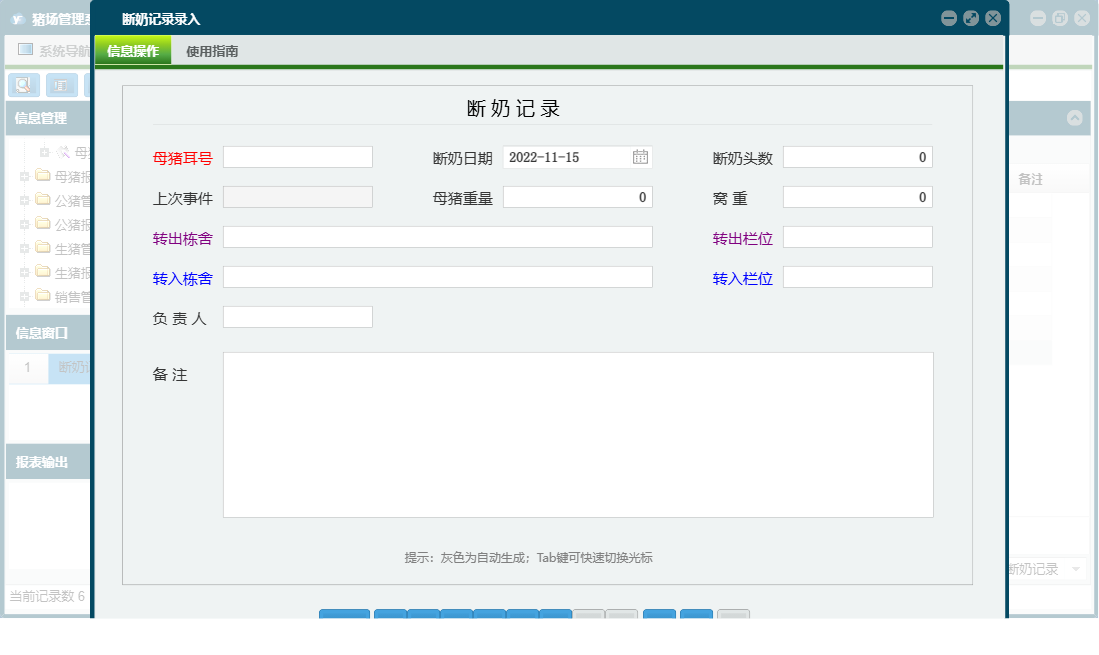The image size is (1099, 655).
Task: Click inside the 母猪耳号 input field
Action: [x=297, y=156]
